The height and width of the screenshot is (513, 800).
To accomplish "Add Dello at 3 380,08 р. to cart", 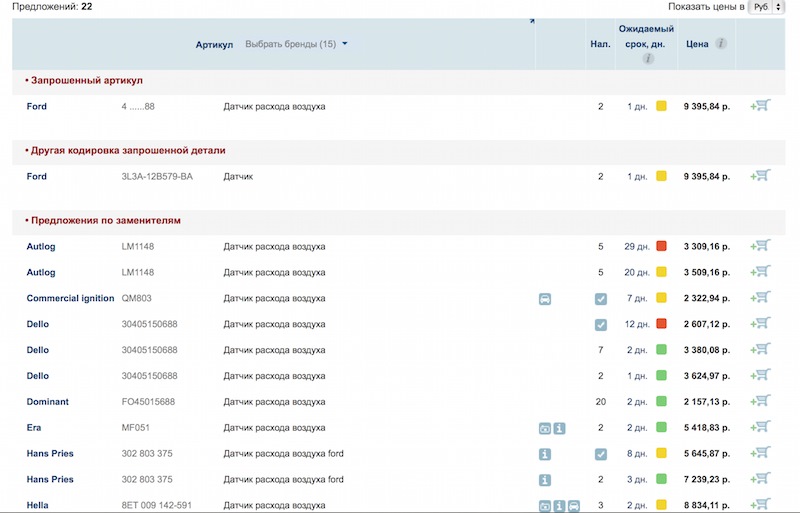I will pyautogui.click(x=760, y=350).
